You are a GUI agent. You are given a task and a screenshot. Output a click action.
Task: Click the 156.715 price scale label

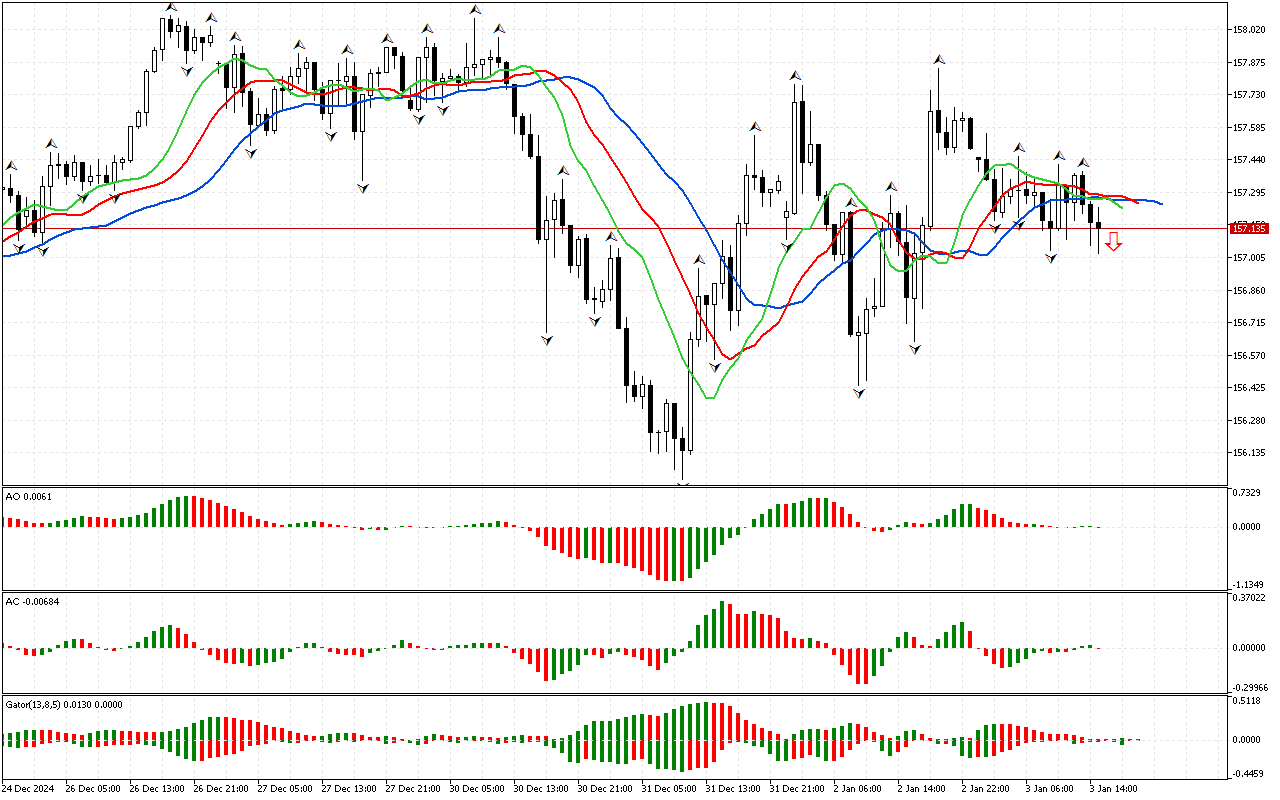click(1250, 323)
